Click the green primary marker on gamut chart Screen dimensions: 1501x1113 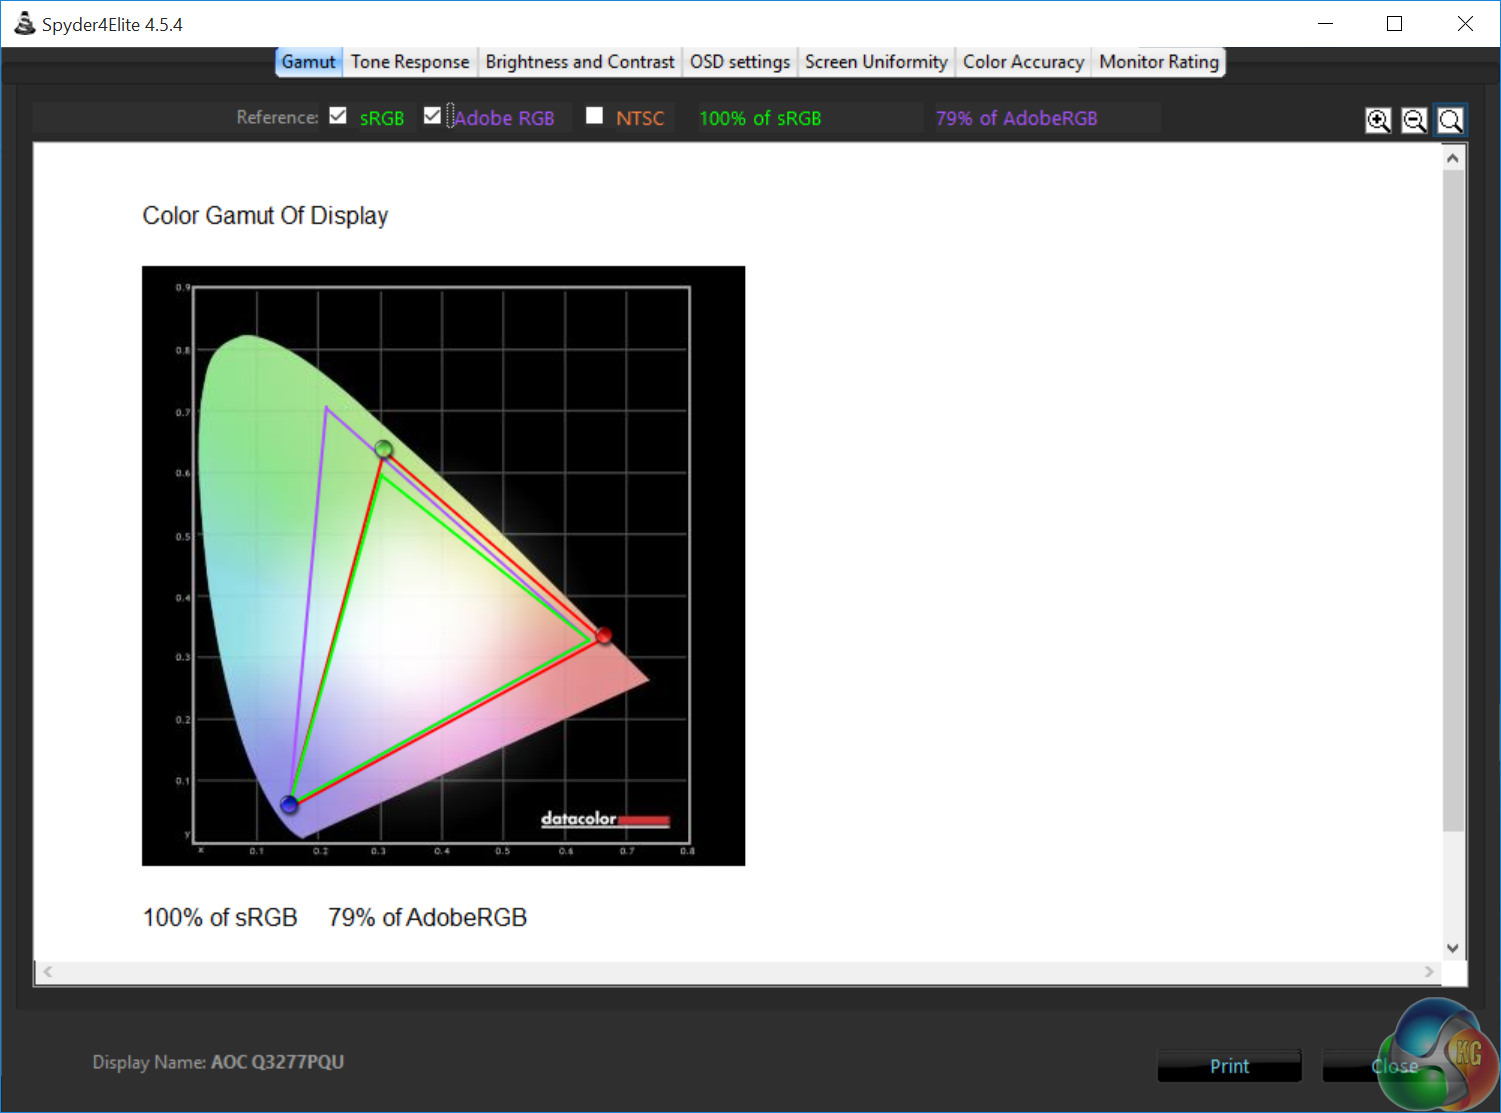(383, 449)
